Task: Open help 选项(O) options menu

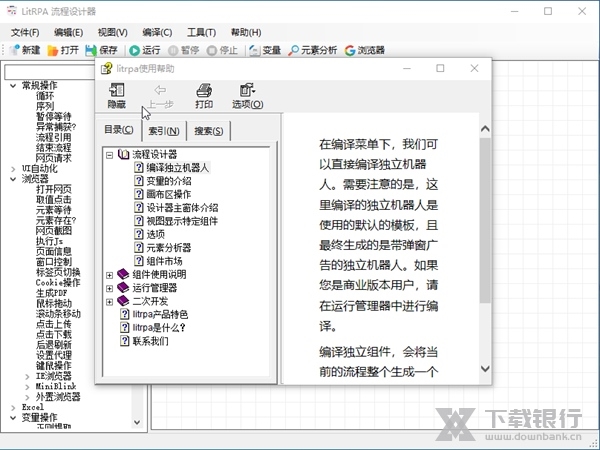Action: (248, 96)
